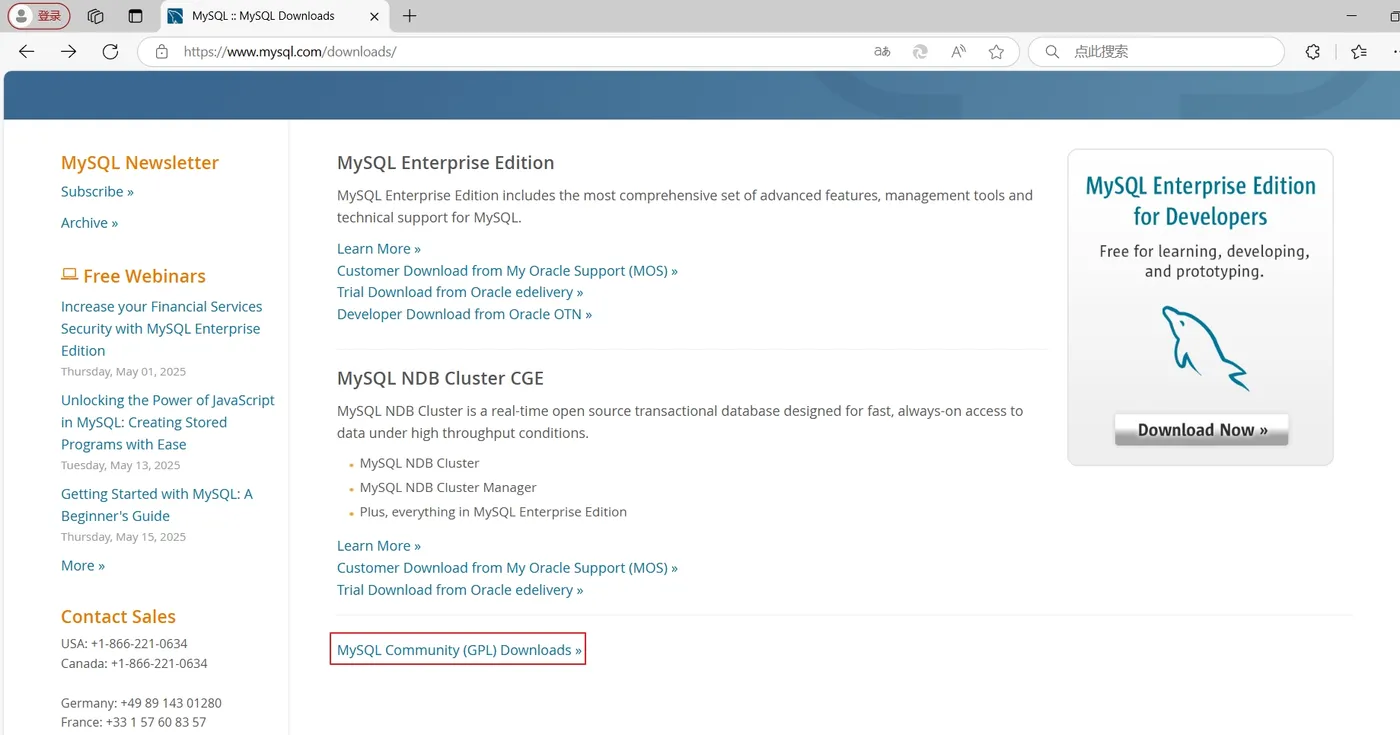Close the MySQL Downloads tab
The height and width of the screenshot is (735, 1400).
[x=374, y=16]
